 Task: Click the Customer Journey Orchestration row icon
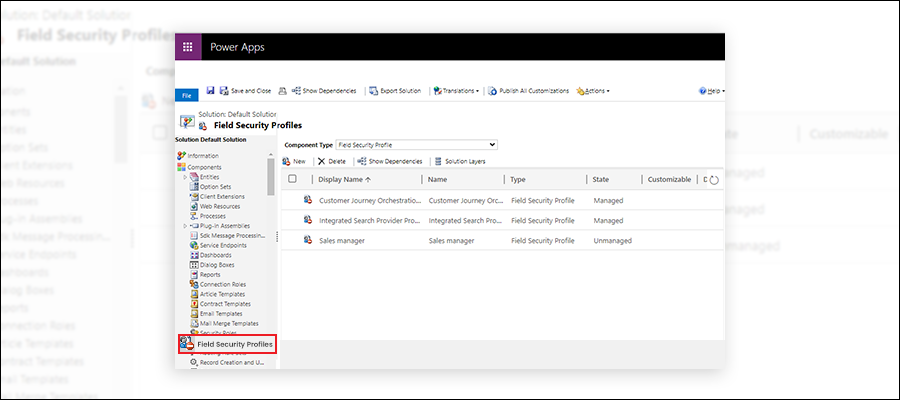click(308, 200)
